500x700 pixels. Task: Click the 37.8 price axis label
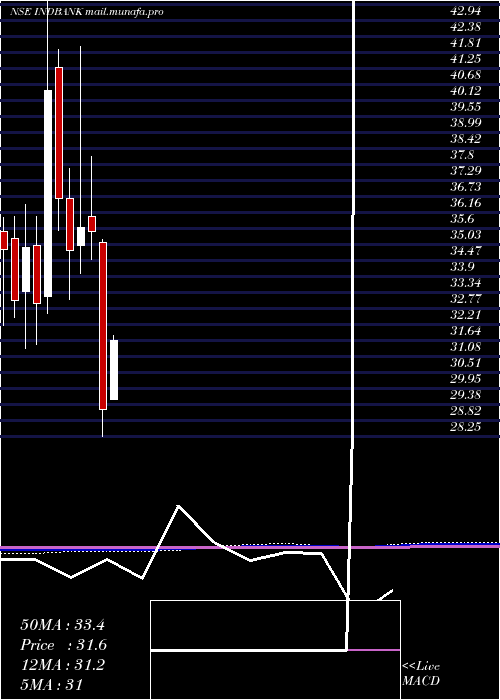pos(462,155)
